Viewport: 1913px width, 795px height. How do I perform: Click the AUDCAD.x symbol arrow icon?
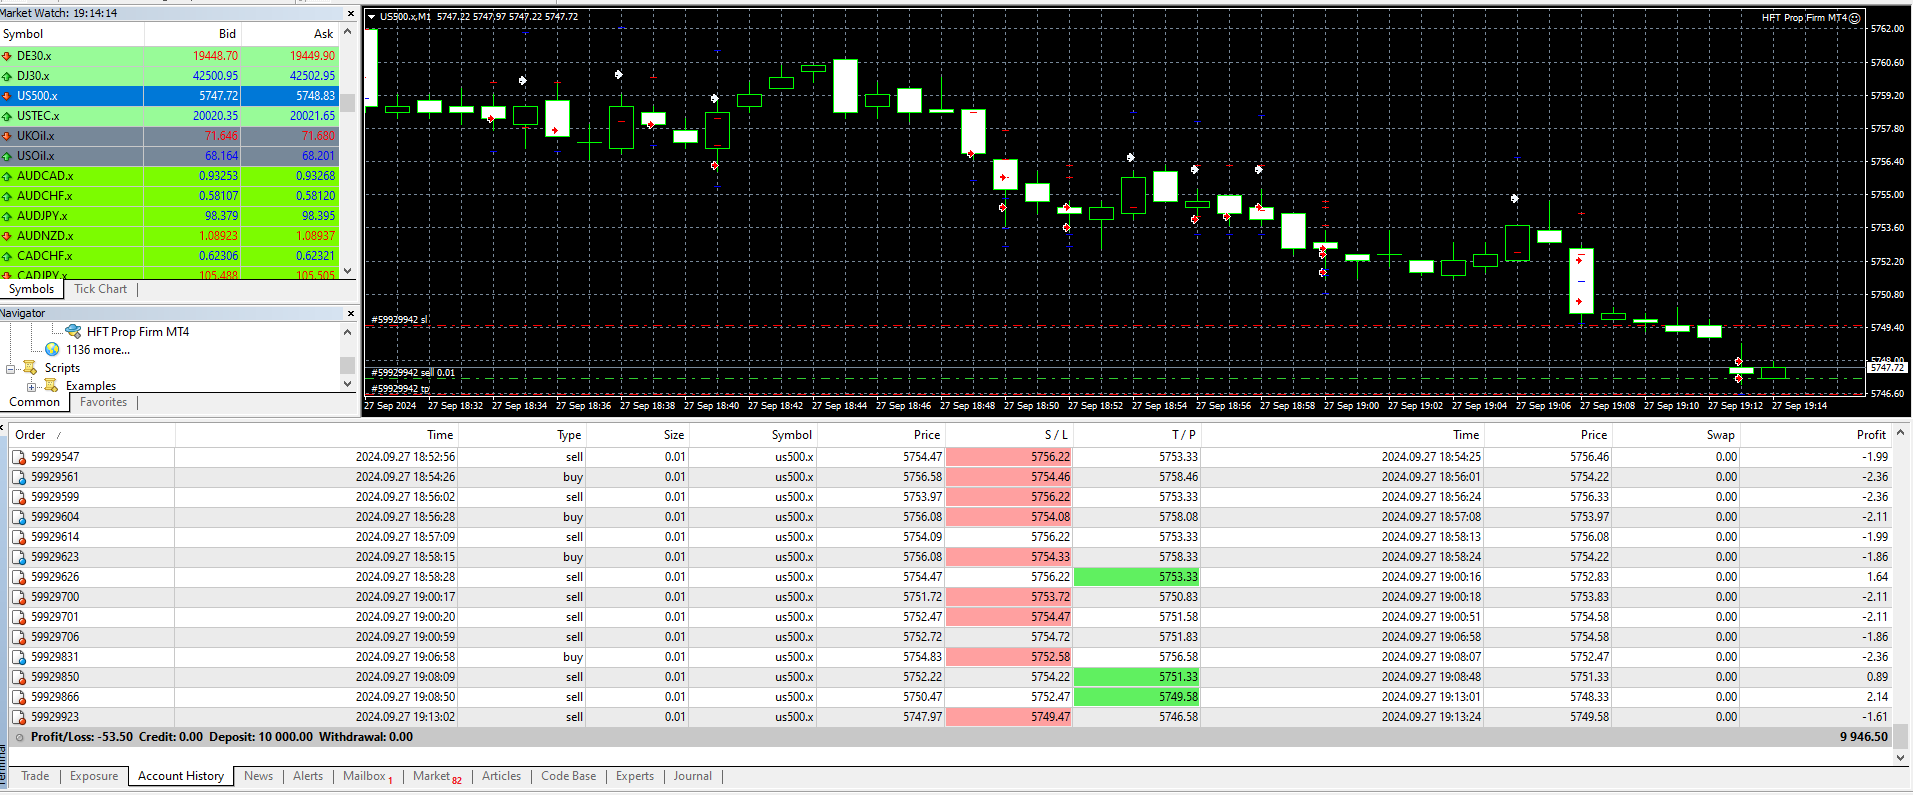click(7, 176)
